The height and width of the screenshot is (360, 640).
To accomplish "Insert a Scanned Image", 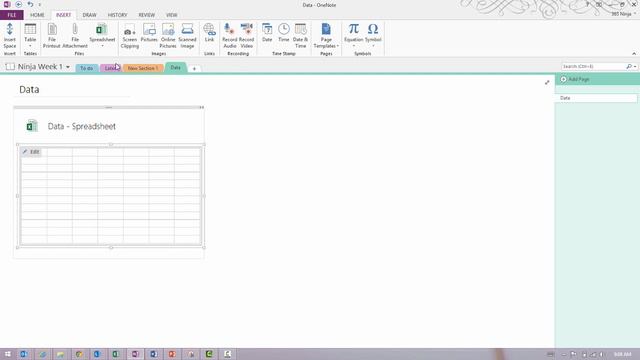I will tap(187, 36).
